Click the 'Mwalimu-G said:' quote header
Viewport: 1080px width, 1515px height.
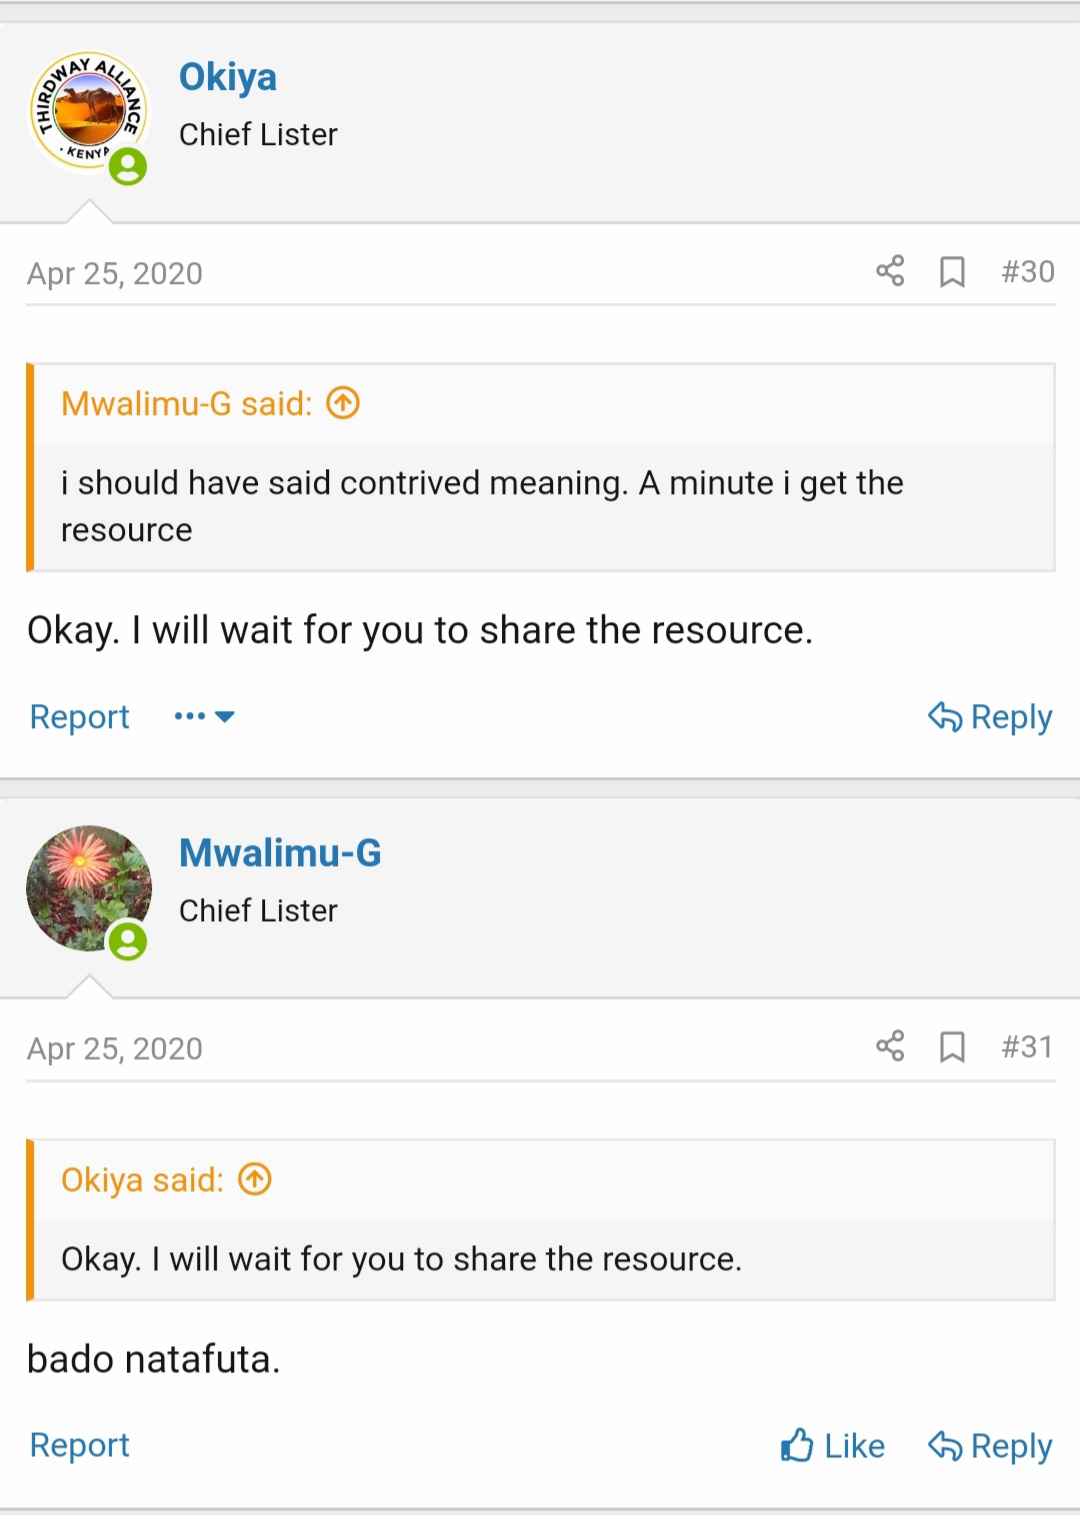click(187, 403)
